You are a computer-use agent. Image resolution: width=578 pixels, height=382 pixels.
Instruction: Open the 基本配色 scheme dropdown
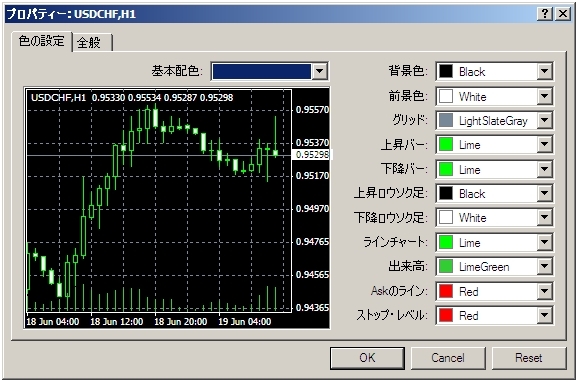click(x=320, y=71)
